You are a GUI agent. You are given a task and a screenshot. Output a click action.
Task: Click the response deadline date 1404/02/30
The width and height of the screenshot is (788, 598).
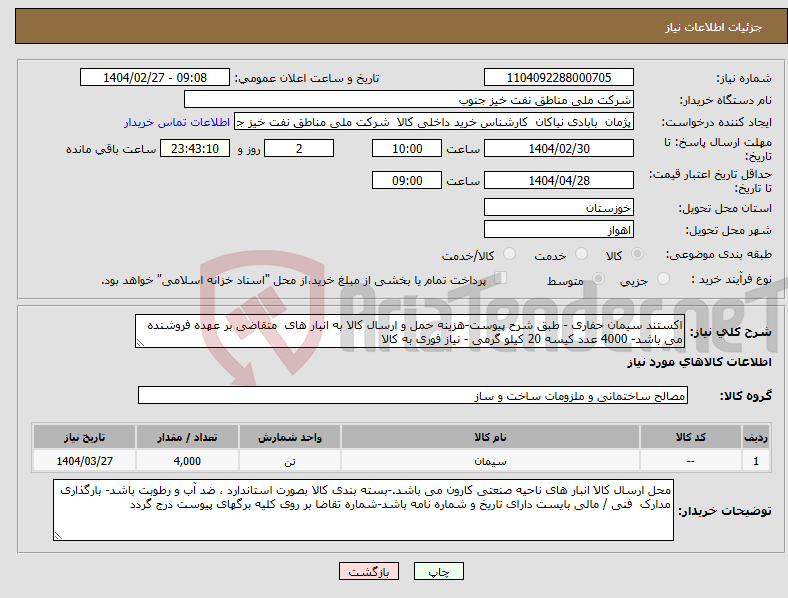pyautogui.click(x=559, y=149)
